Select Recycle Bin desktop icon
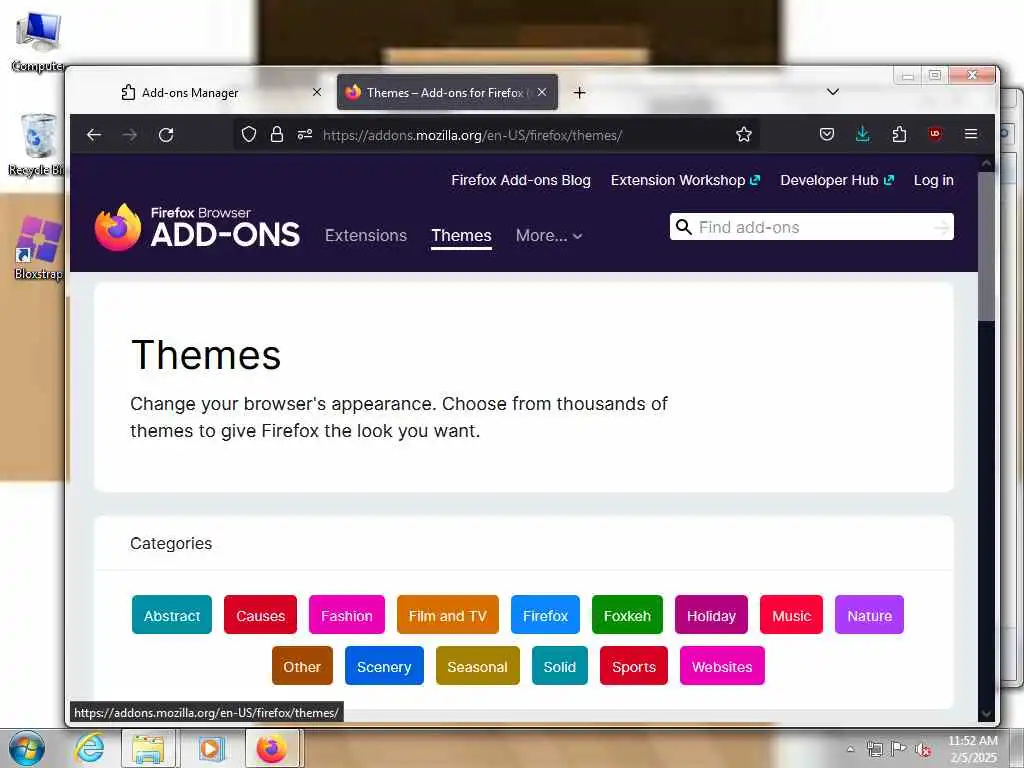Image resolution: width=1024 pixels, height=768 pixels. (37, 145)
